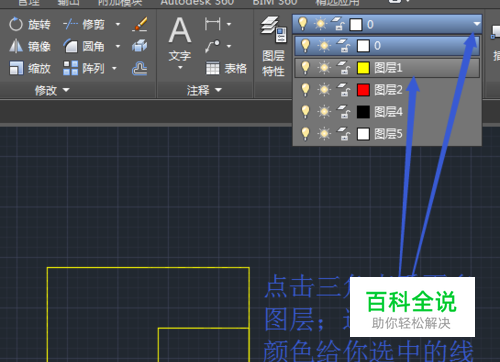Image resolution: width=500 pixels, height=362 pixels.
Task: Select the Fillet (圆角) tool
Action: point(84,46)
